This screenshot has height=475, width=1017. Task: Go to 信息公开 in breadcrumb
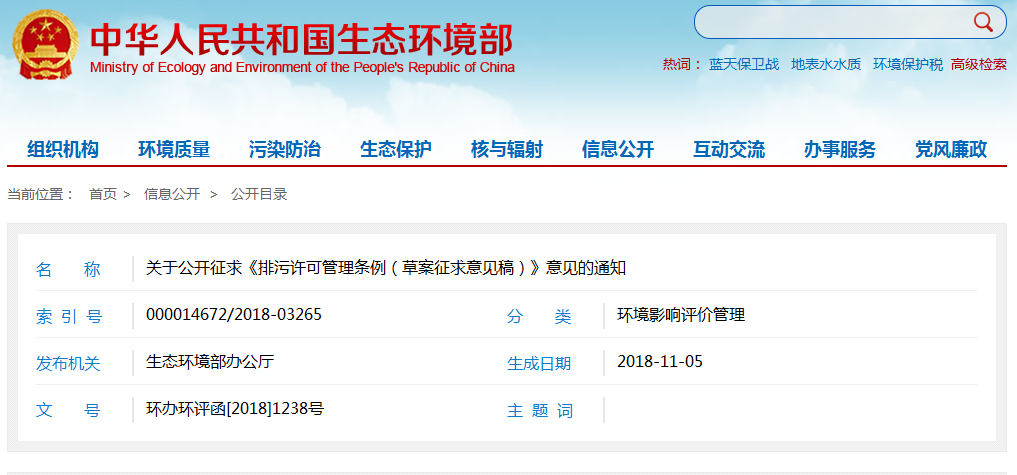coord(172,194)
